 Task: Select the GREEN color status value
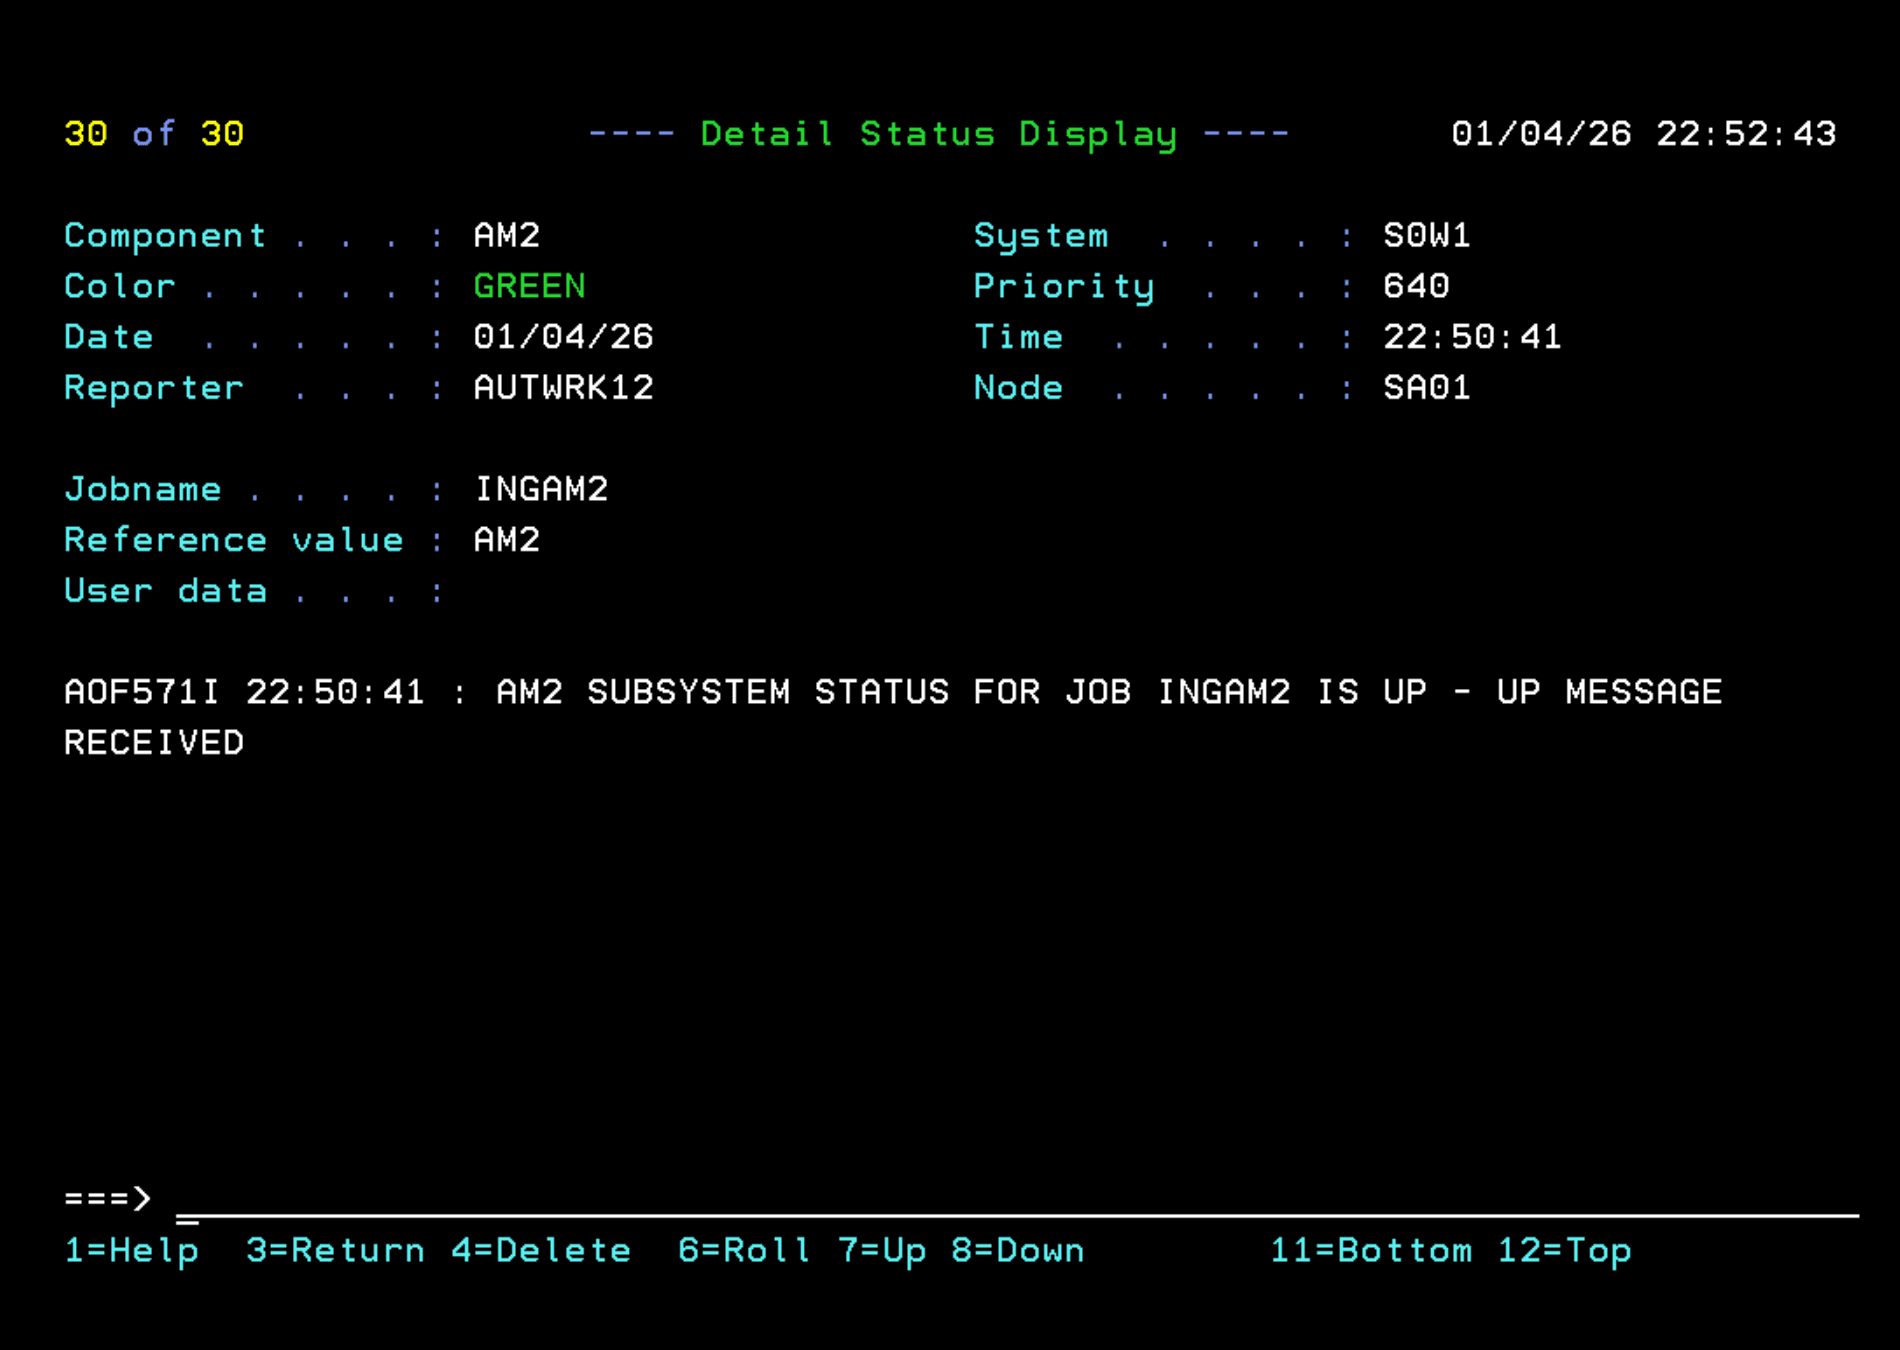point(530,286)
